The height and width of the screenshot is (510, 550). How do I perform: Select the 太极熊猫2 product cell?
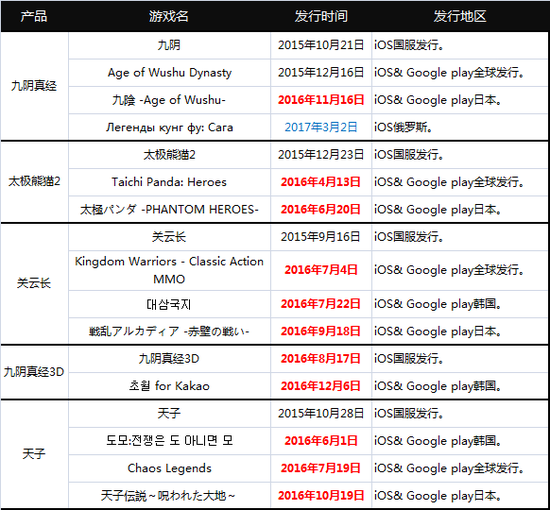pyautogui.click(x=34, y=181)
